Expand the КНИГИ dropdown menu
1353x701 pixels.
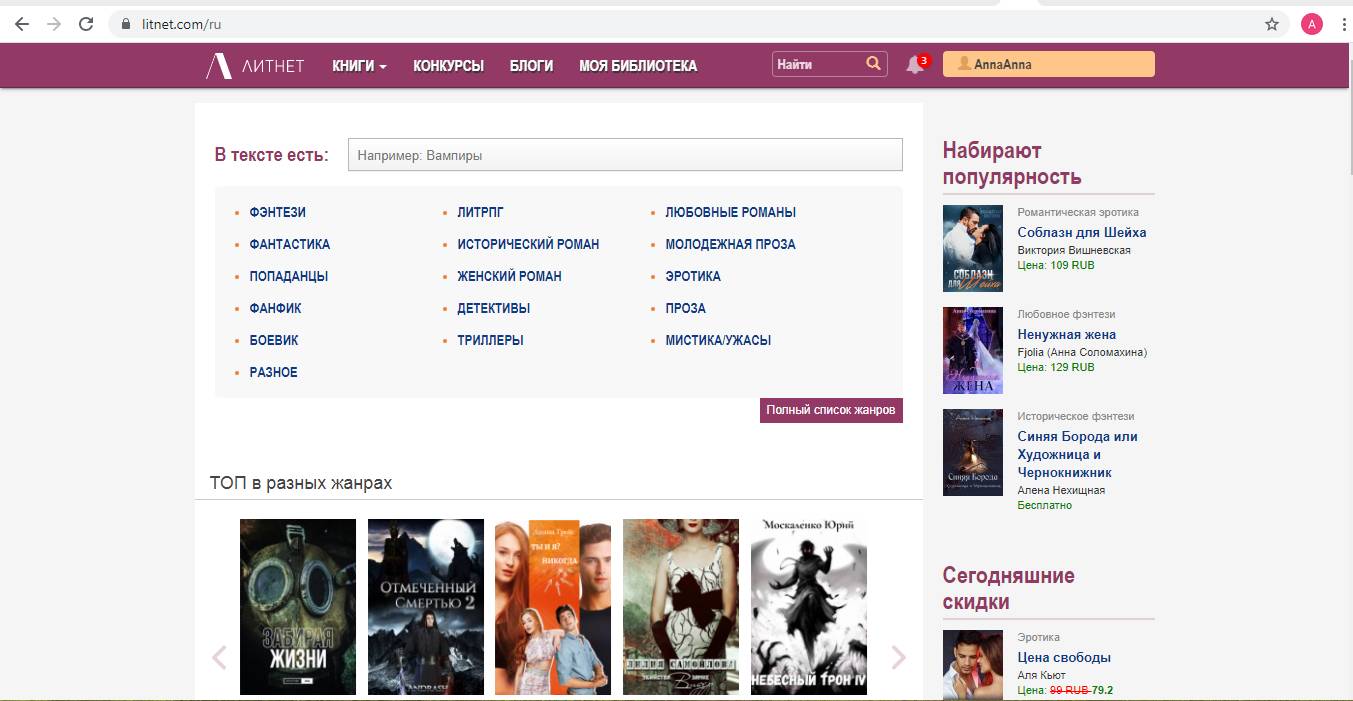pos(359,66)
